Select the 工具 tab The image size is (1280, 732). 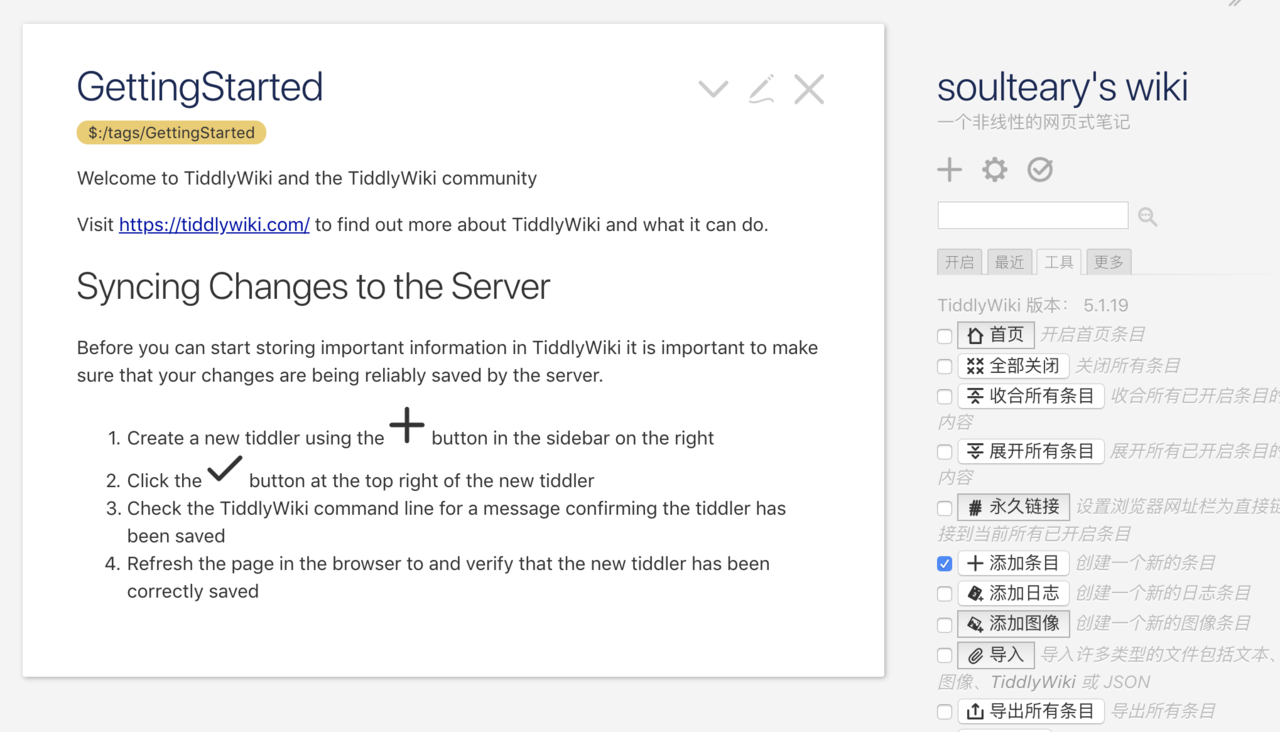pyautogui.click(x=1059, y=262)
